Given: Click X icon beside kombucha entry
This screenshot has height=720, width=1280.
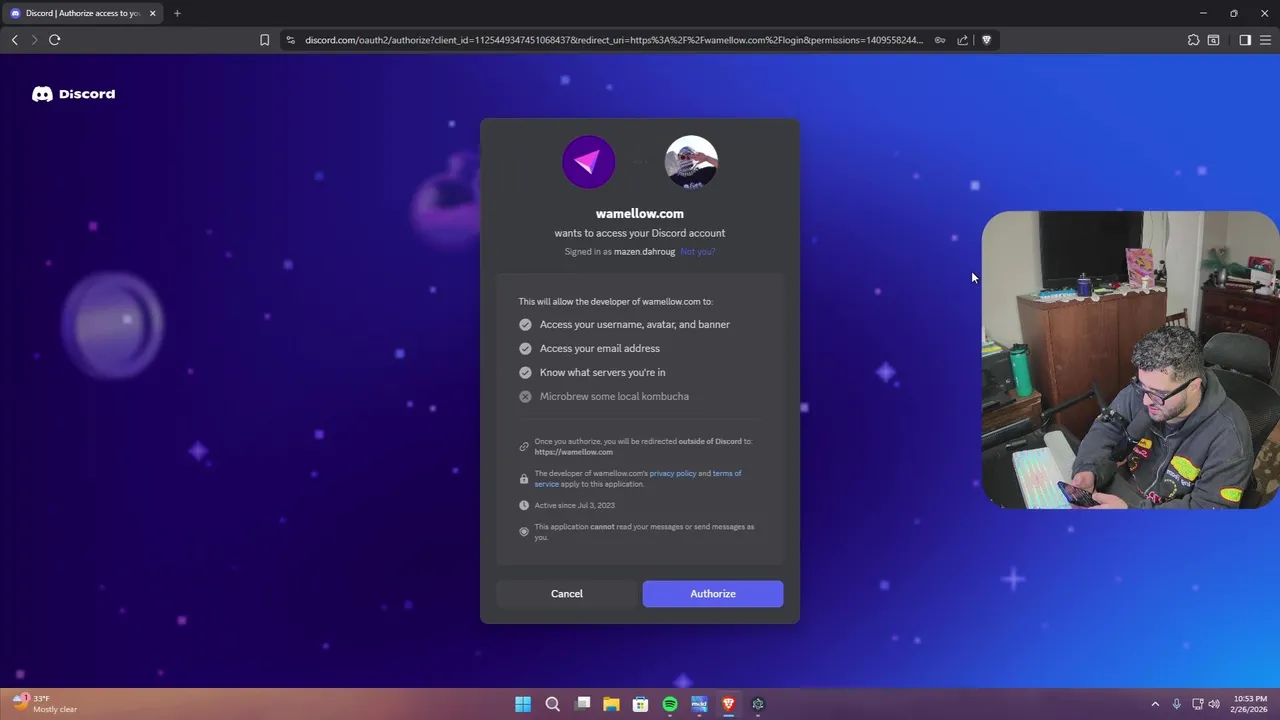Looking at the screenshot, I should (525, 396).
